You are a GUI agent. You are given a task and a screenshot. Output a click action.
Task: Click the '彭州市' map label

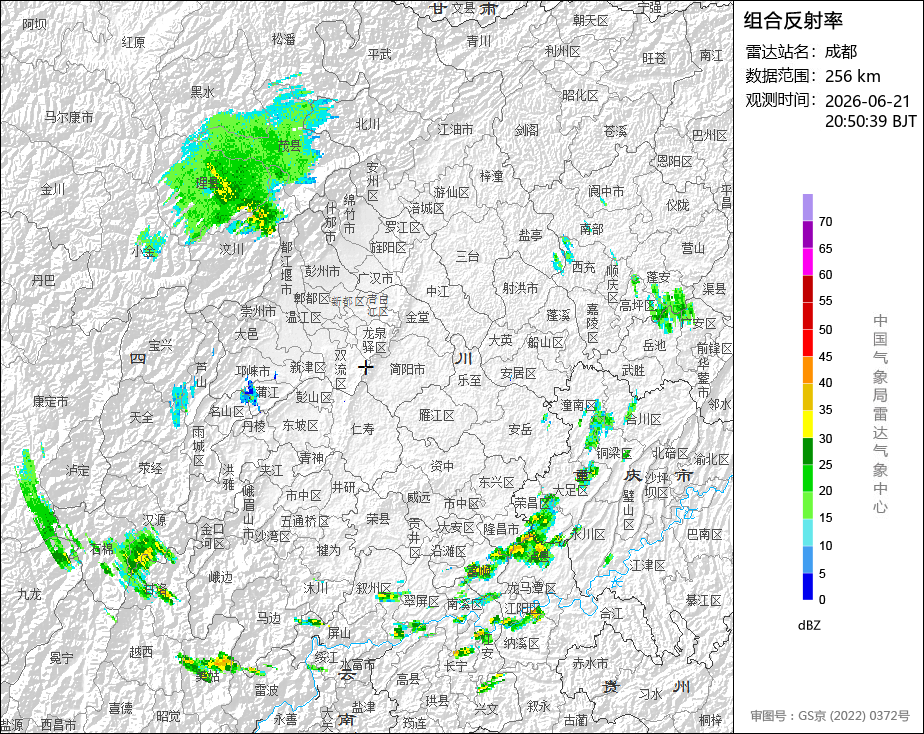click(x=322, y=271)
